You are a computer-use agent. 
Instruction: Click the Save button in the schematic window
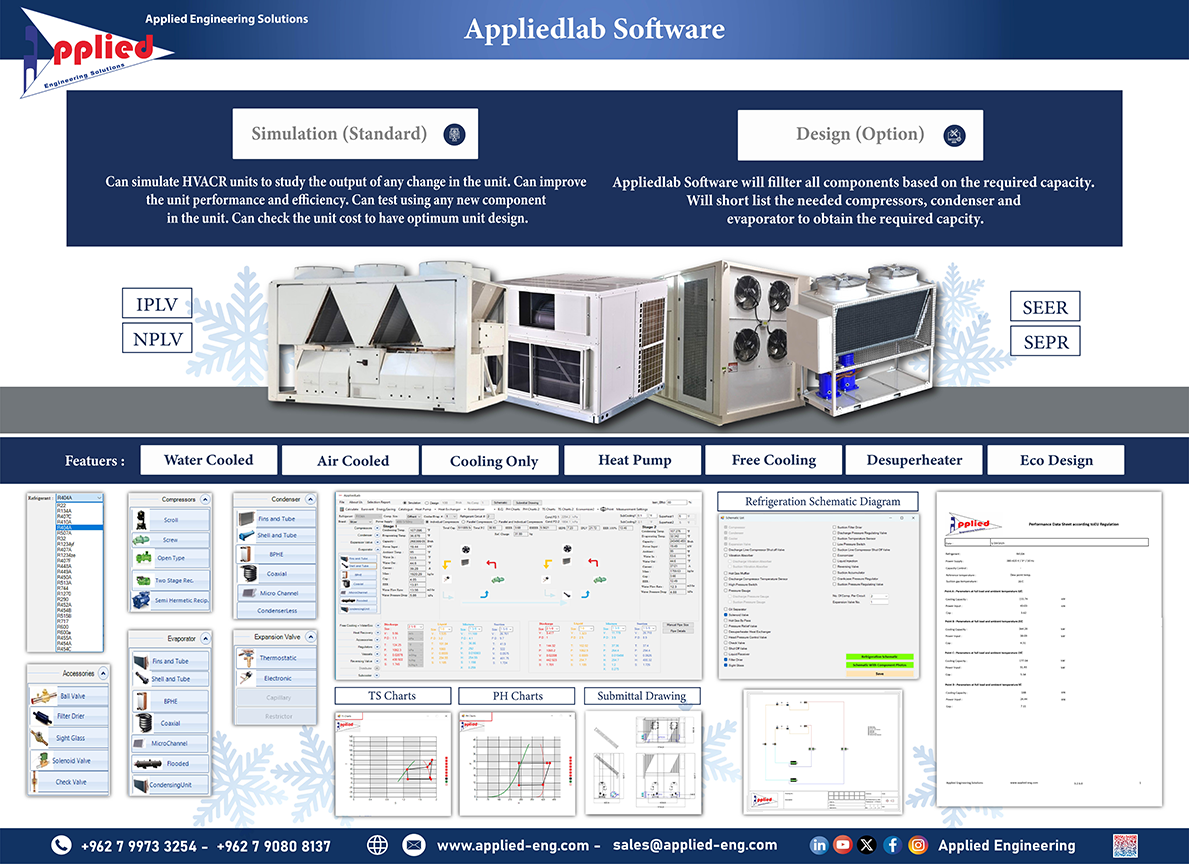(878, 673)
